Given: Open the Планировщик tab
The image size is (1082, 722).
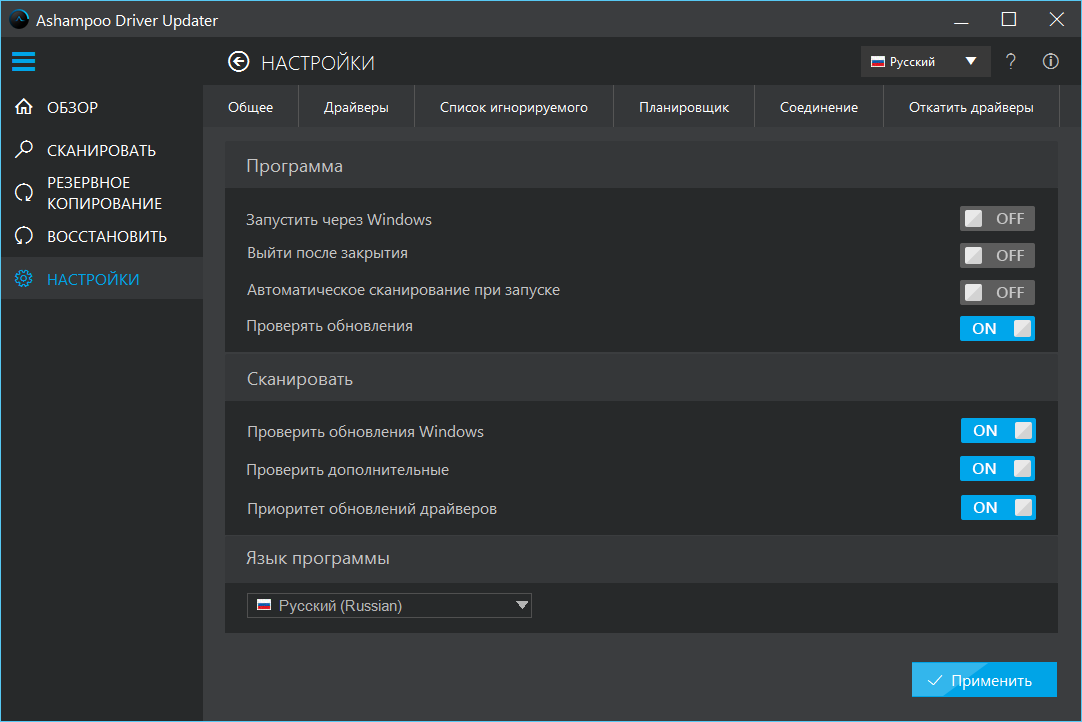Looking at the screenshot, I should pyautogui.click(x=684, y=107).
